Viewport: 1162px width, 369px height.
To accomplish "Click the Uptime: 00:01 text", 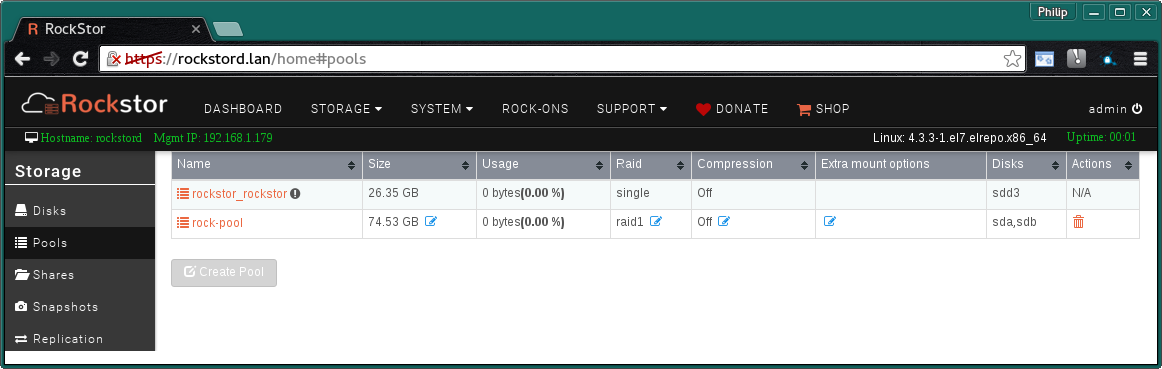I will pyautogui.click(x=1101, y=138).
